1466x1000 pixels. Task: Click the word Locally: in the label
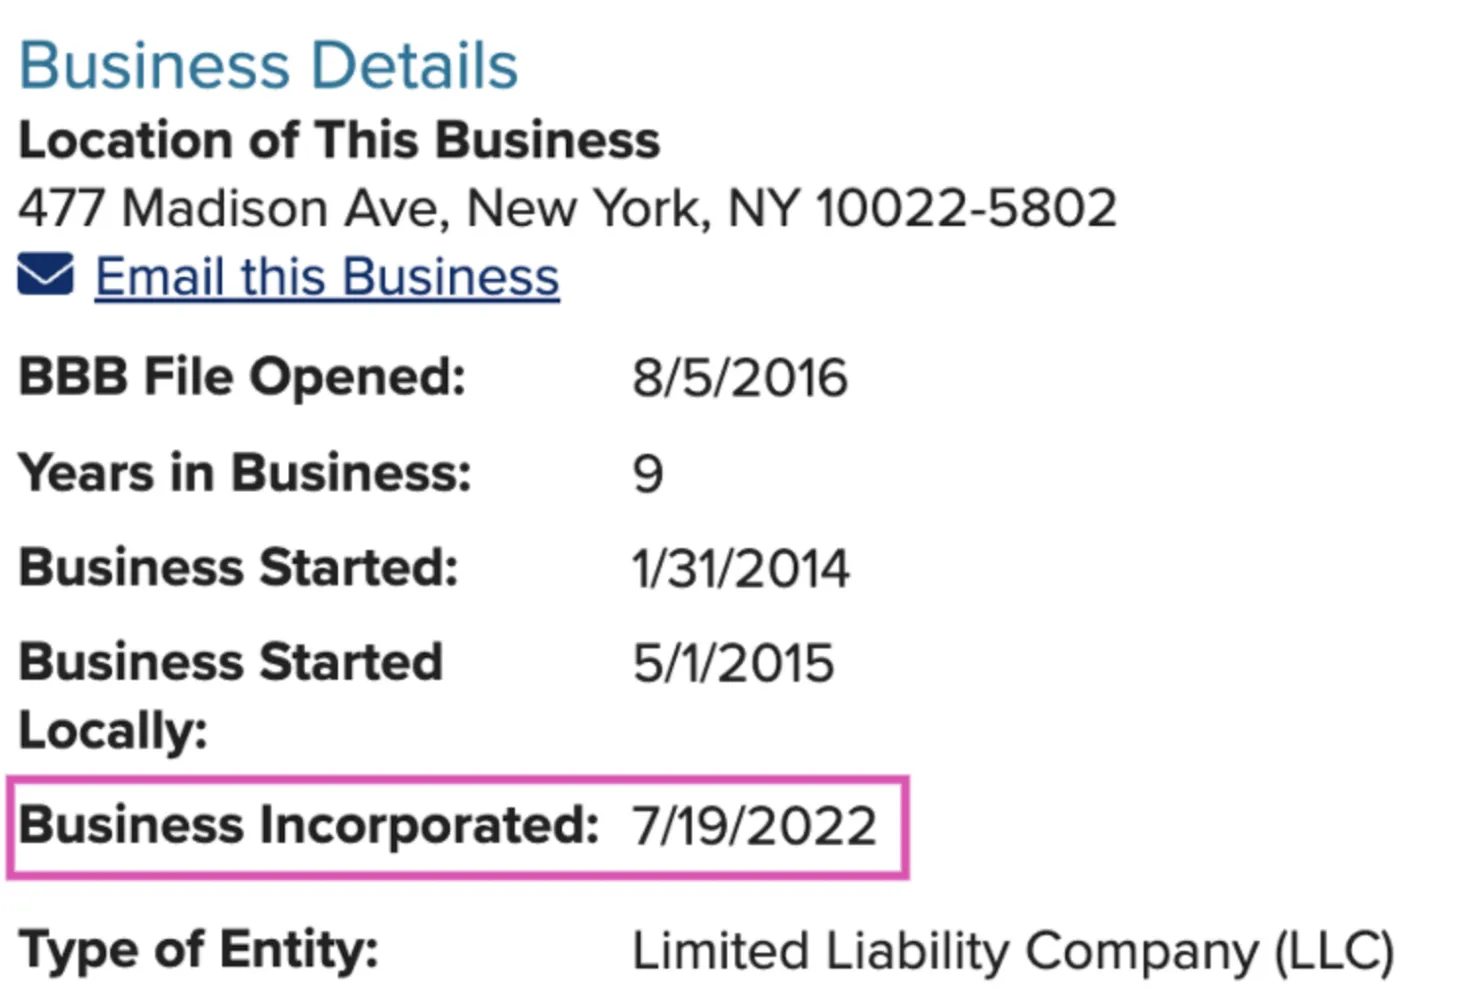(113, 731)
